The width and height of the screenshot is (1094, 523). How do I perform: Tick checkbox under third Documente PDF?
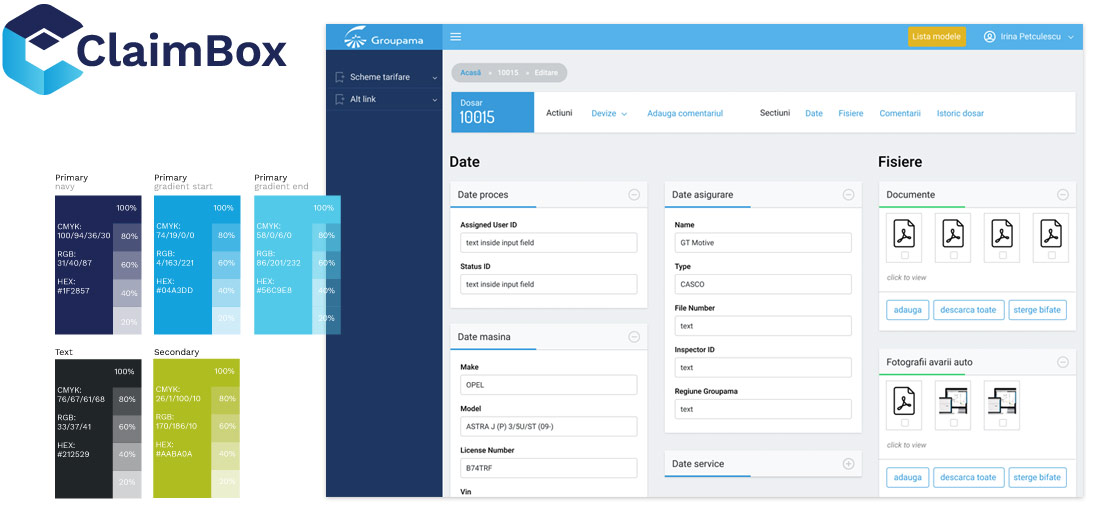(x=1003, y=255)
